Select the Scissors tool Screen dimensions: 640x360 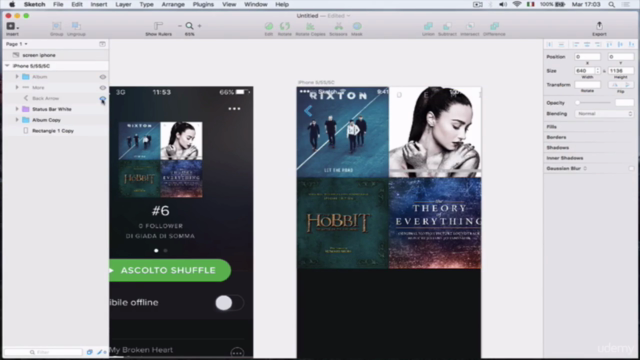[x=338, y=26]
